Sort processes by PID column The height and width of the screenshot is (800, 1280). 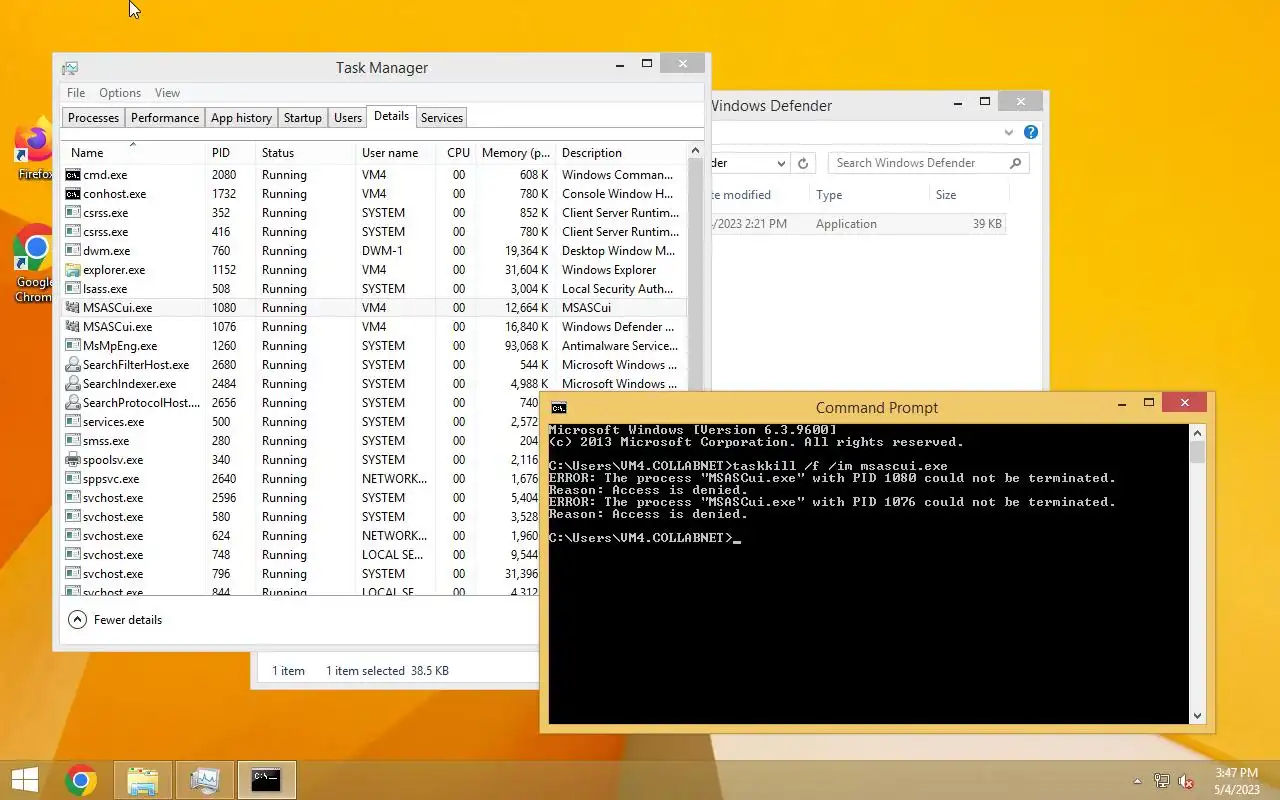[x=230, y=153]
